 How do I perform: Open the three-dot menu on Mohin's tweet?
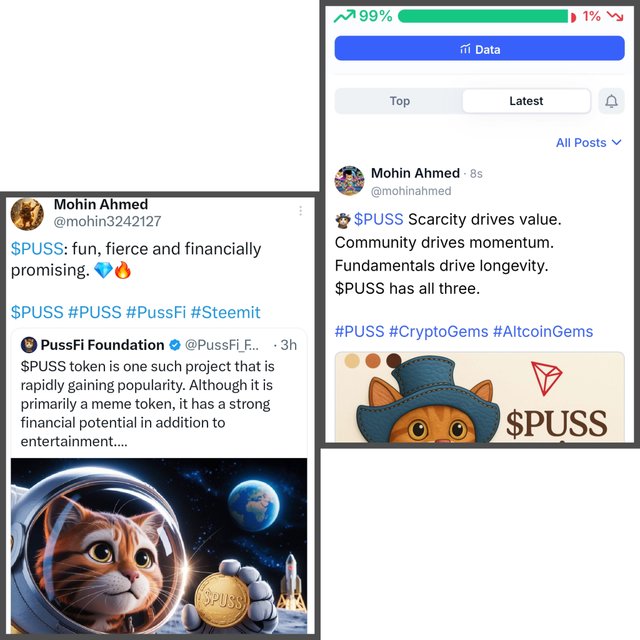point(300,211)
